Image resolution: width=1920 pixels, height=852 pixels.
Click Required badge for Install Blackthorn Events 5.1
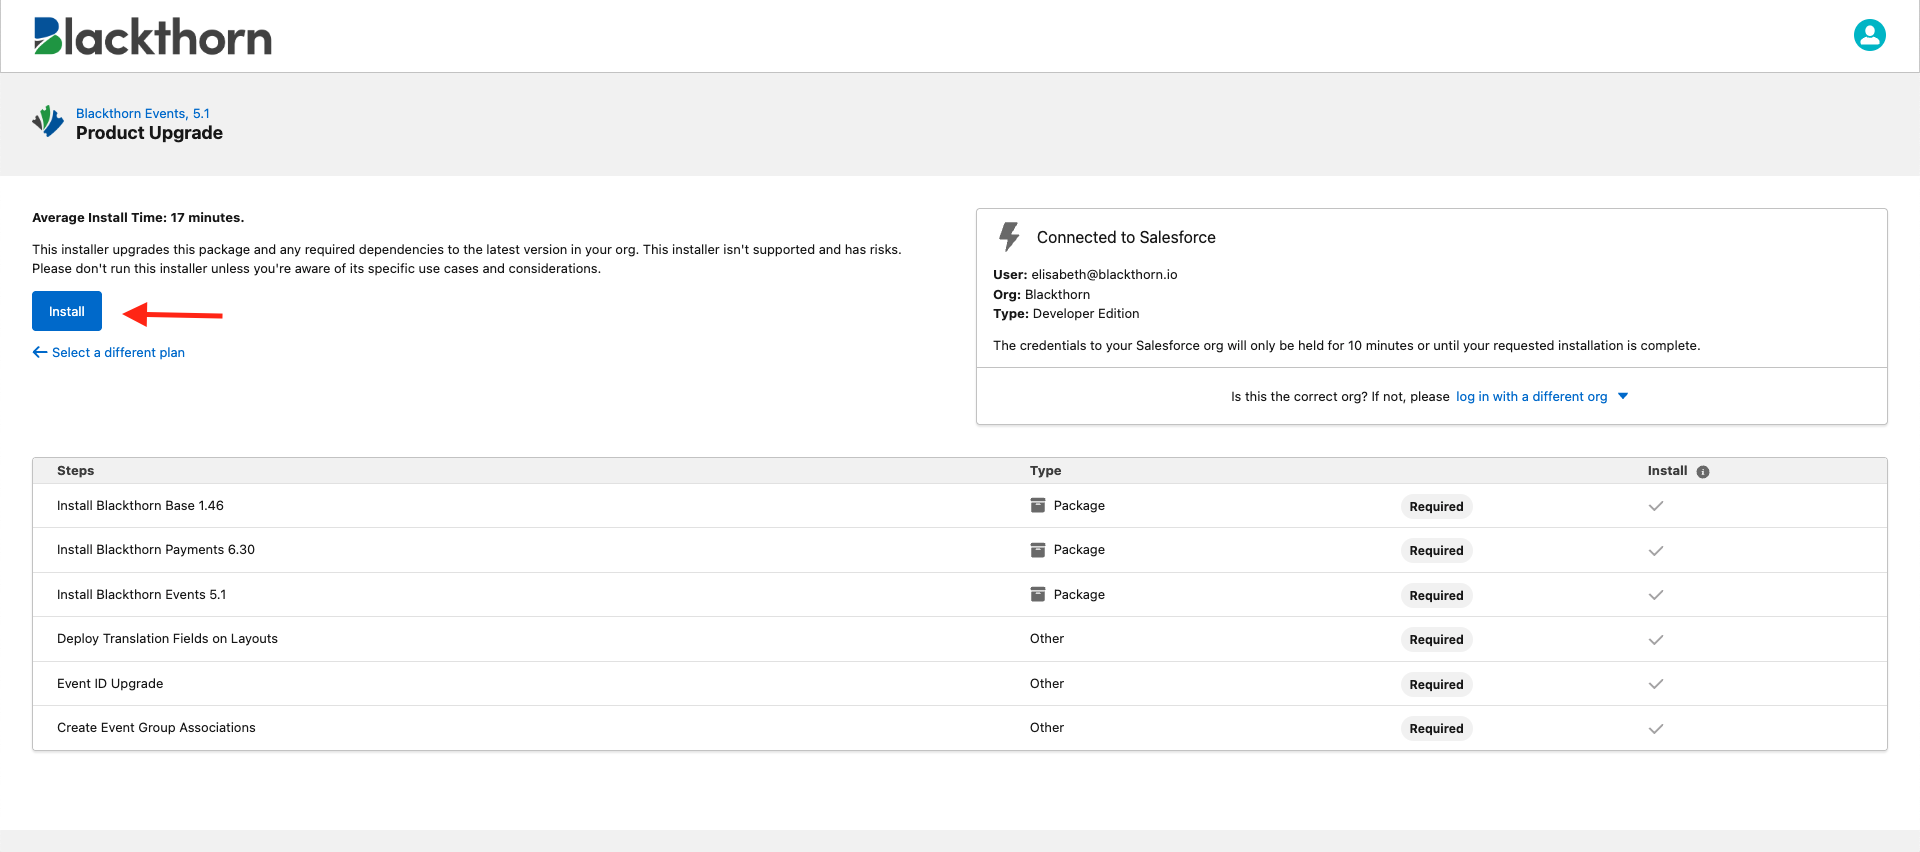click(x=1436, y=596)
